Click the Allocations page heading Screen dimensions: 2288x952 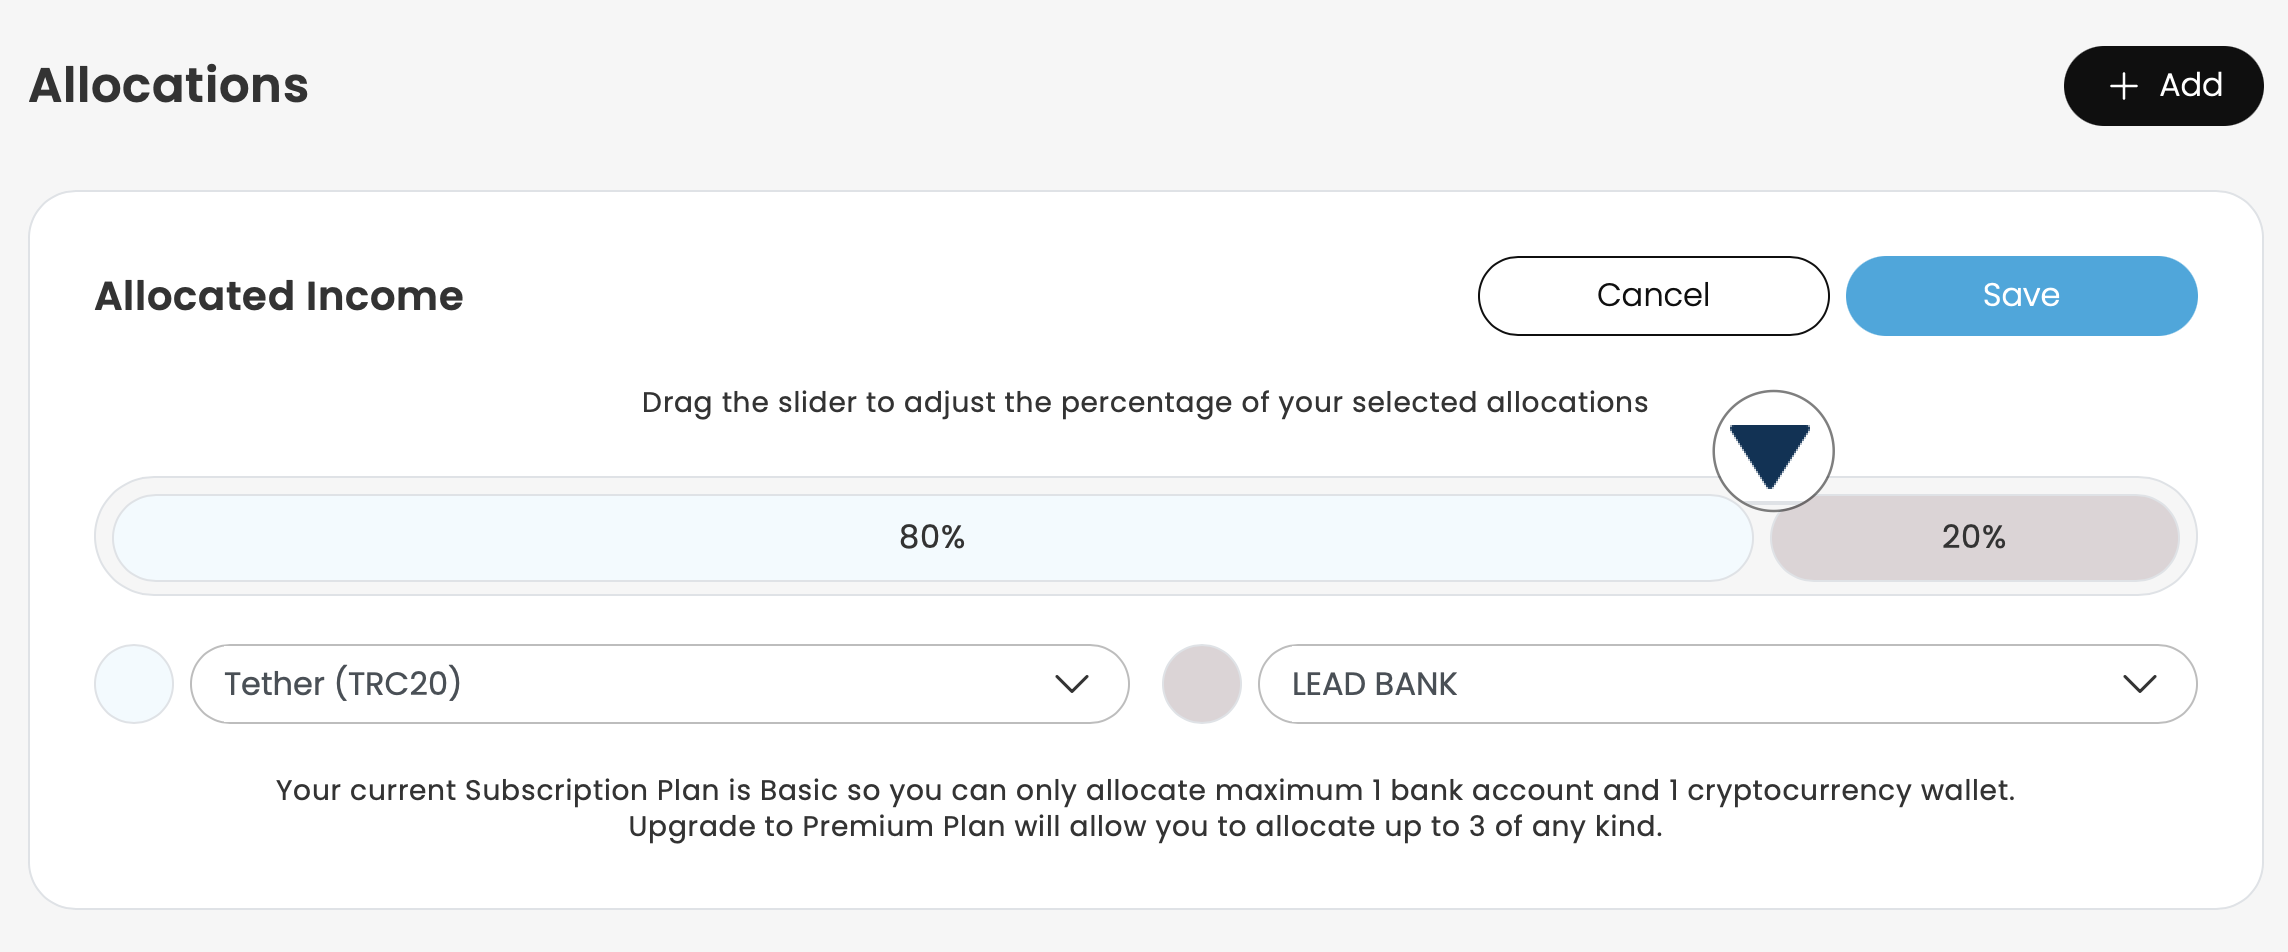(x=169, y=85)
